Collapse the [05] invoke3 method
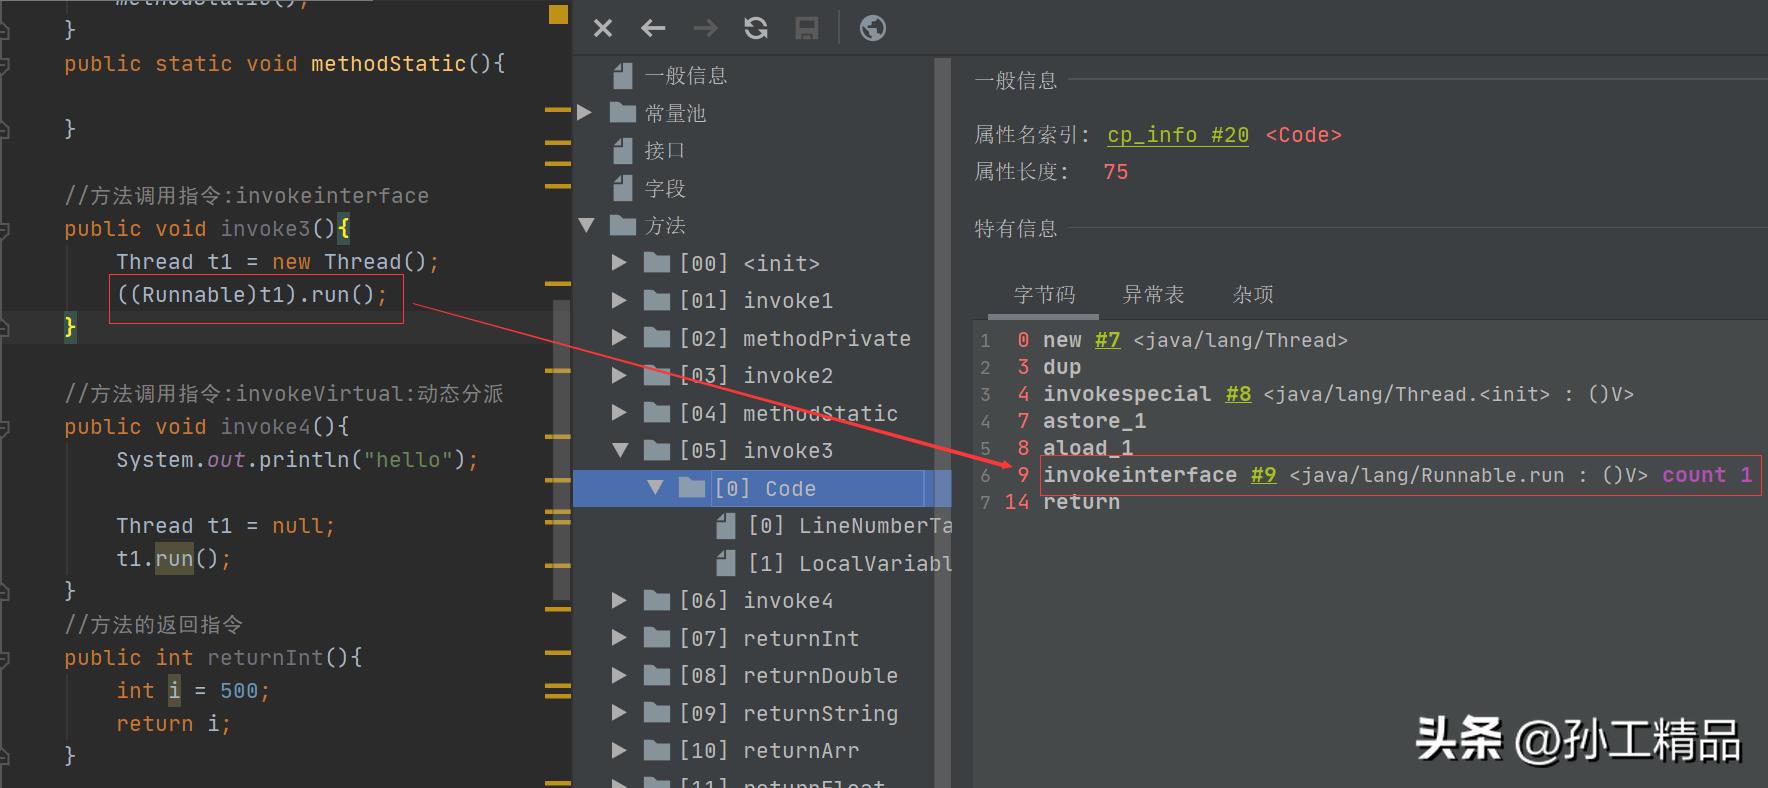The height and width of the screenshot is (788, 1768). coord(620,451)
